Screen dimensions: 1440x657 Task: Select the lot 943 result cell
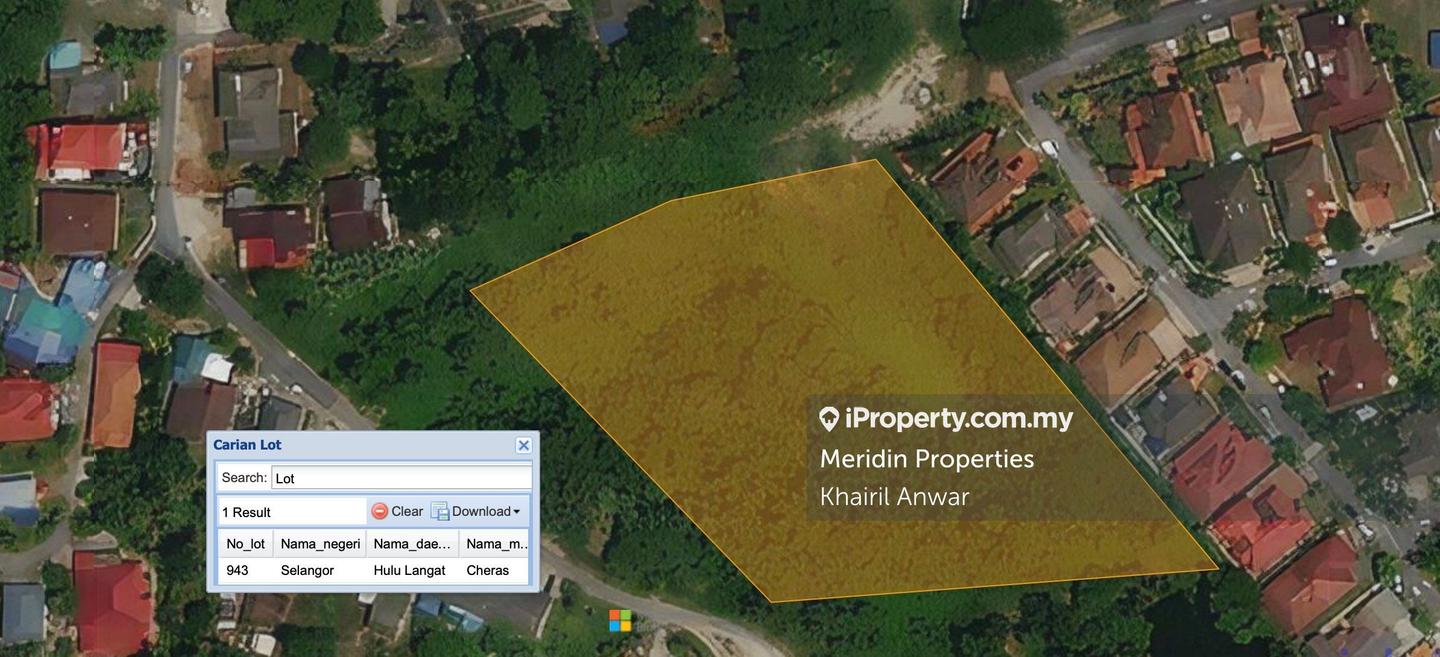246,570
